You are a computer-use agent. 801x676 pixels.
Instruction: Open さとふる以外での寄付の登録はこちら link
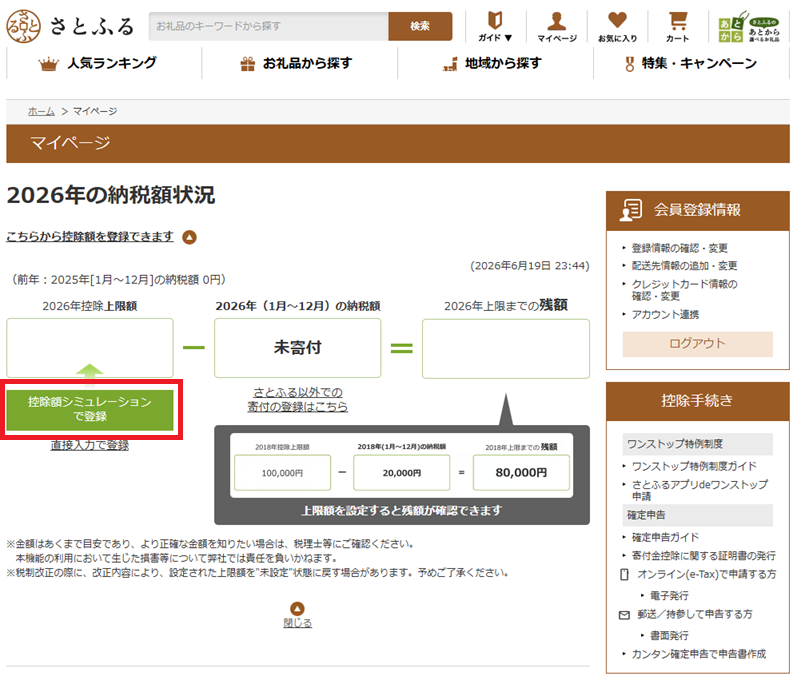pyautogui.click(x=298, y=400)
